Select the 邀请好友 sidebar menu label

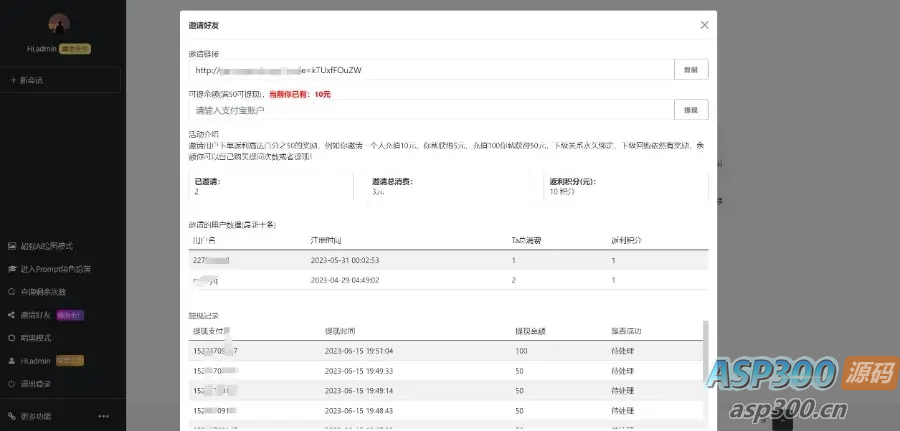[36, 315]
